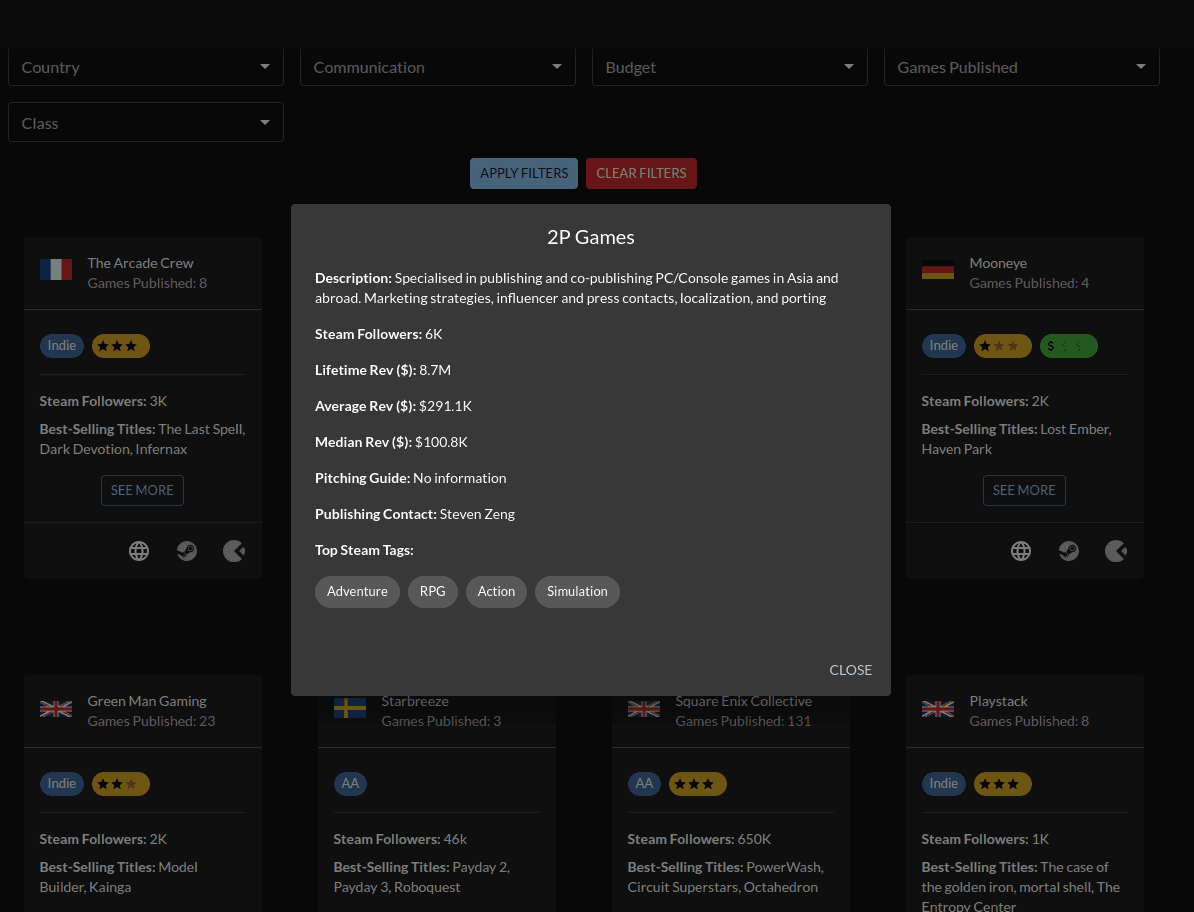Click the Clear Filters button
The image size is (1194, 912).
tap(641, 173)
